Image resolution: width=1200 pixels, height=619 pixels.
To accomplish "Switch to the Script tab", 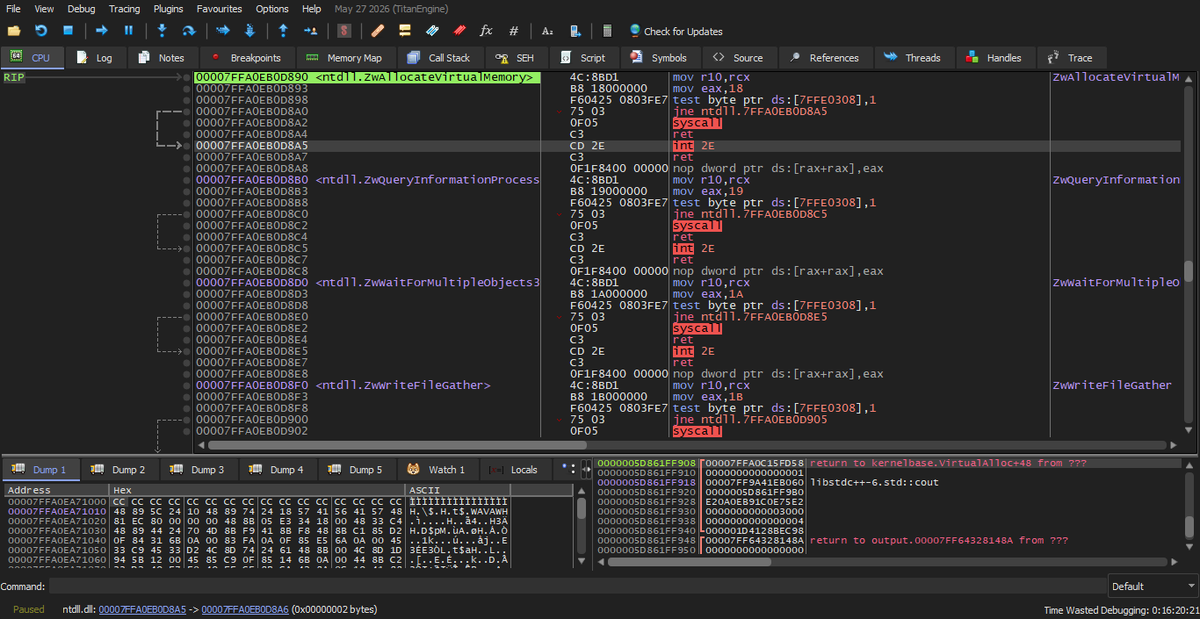I will coord(583,58).
